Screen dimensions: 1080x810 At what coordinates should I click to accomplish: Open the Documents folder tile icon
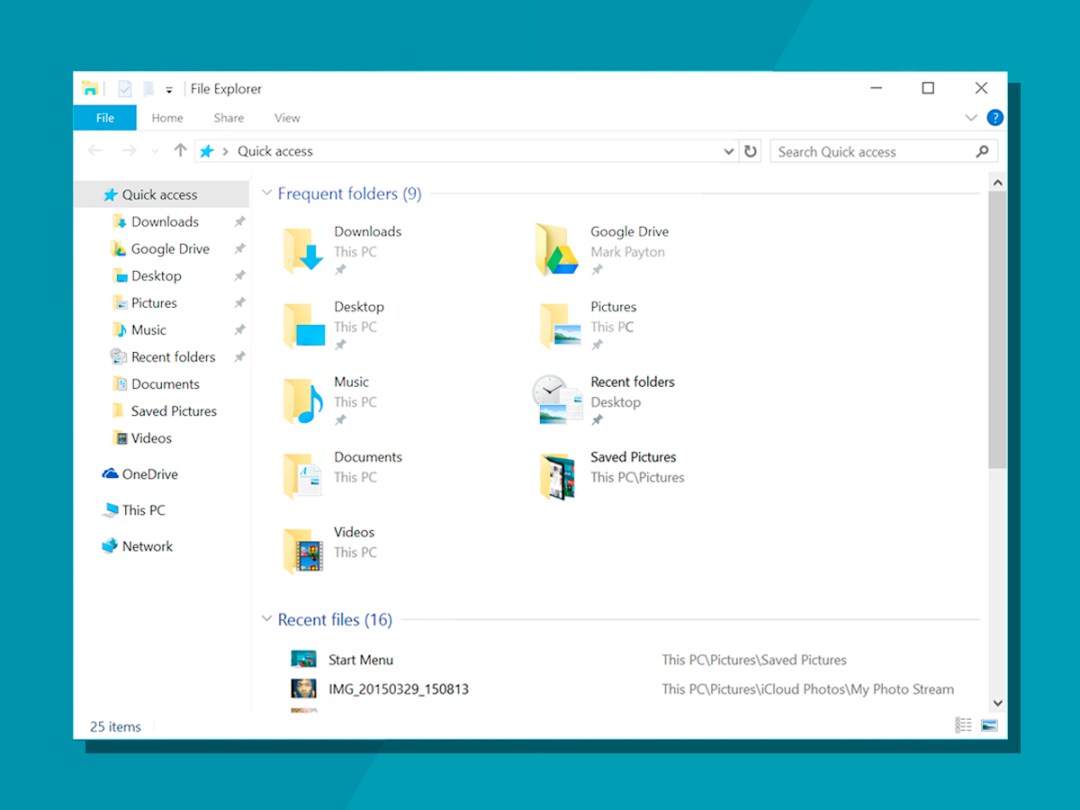(x=303, y=475)
